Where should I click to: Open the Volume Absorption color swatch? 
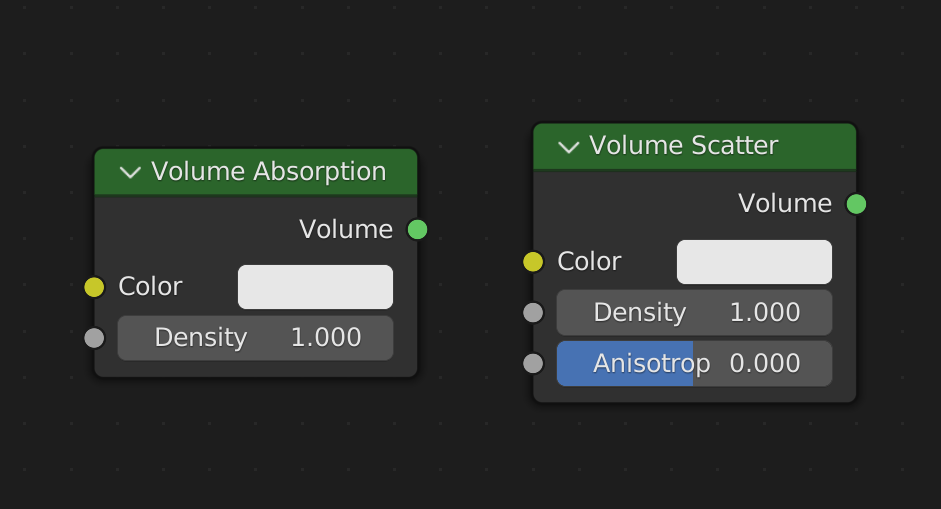point(315,287)
